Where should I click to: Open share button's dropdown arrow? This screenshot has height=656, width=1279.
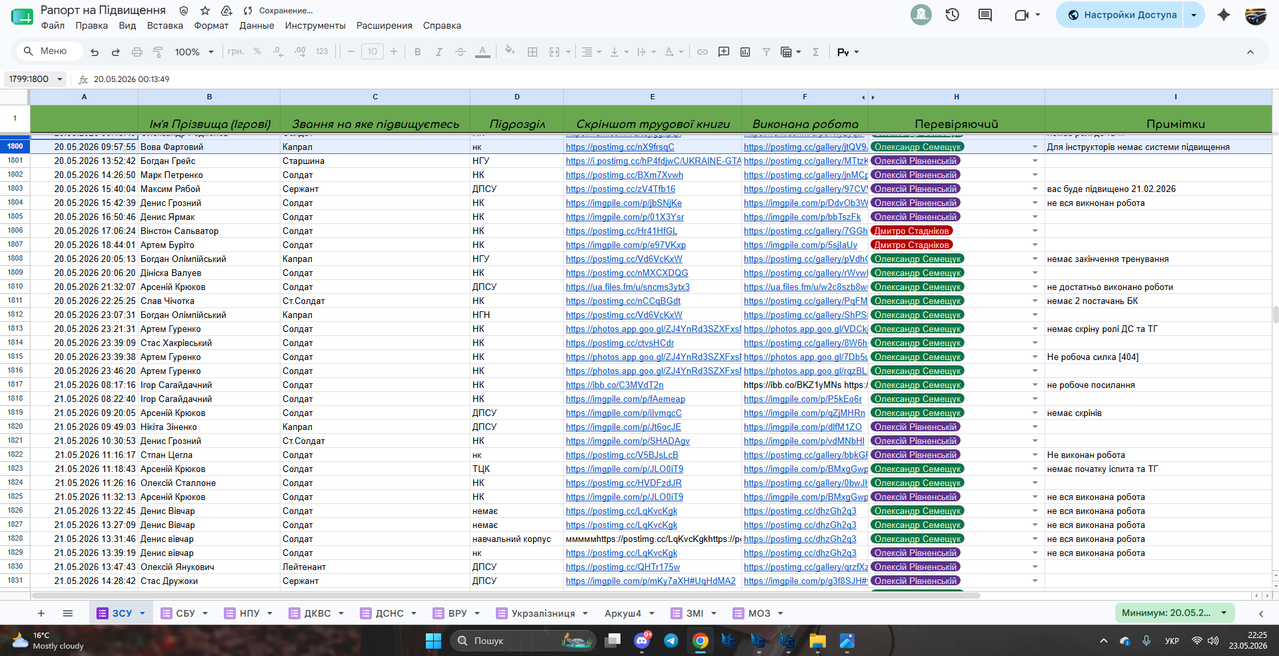click(1194, 15)
